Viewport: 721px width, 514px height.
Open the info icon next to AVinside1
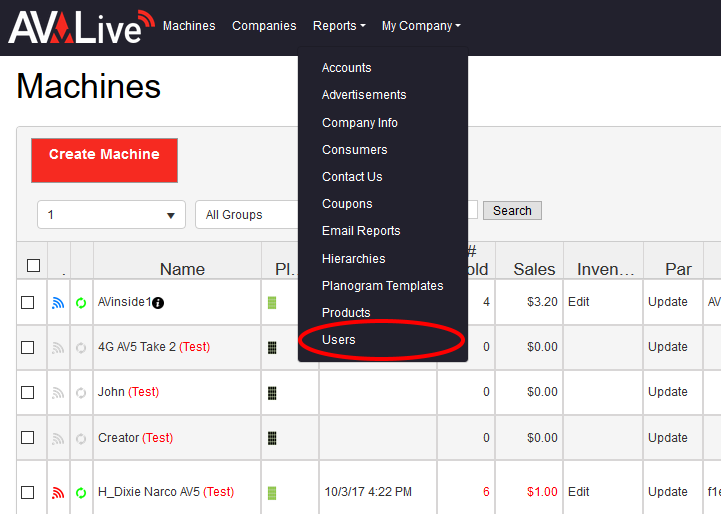click(x=158, y=303)
